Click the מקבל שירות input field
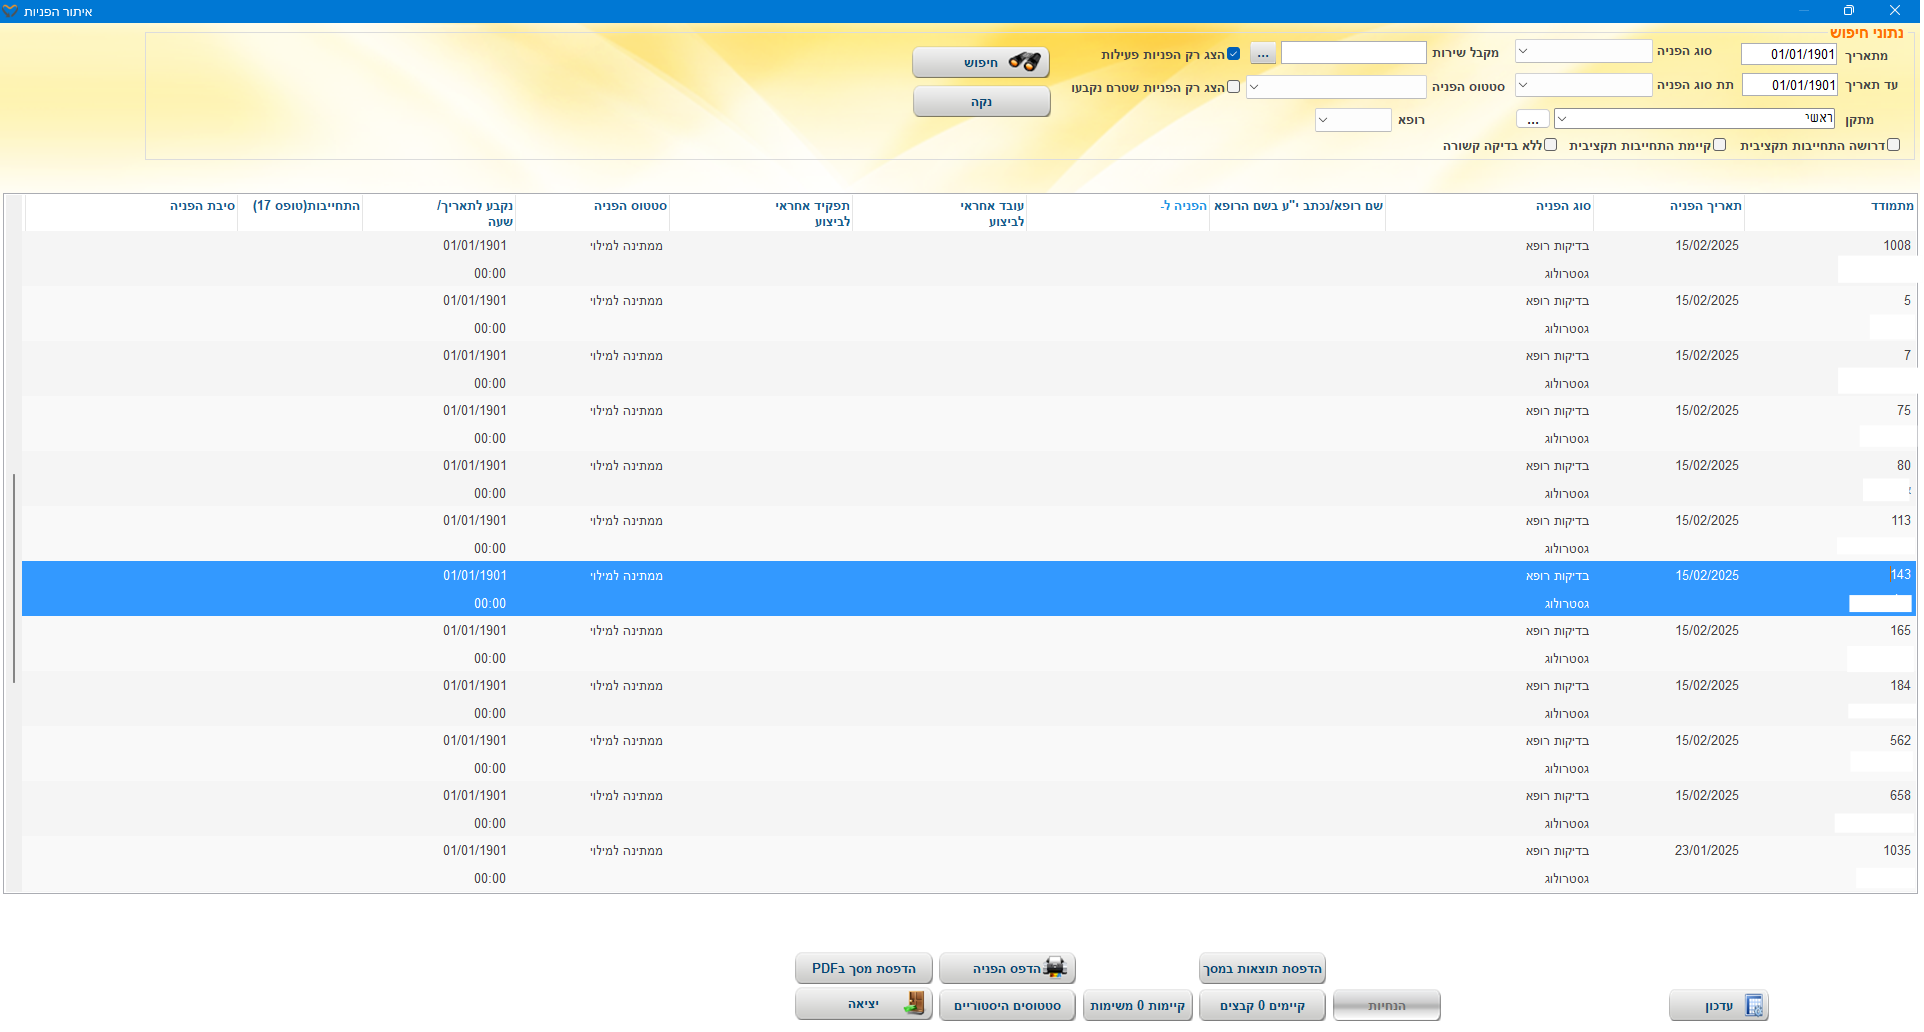 pyautogui.click(x=1353, y=52)
